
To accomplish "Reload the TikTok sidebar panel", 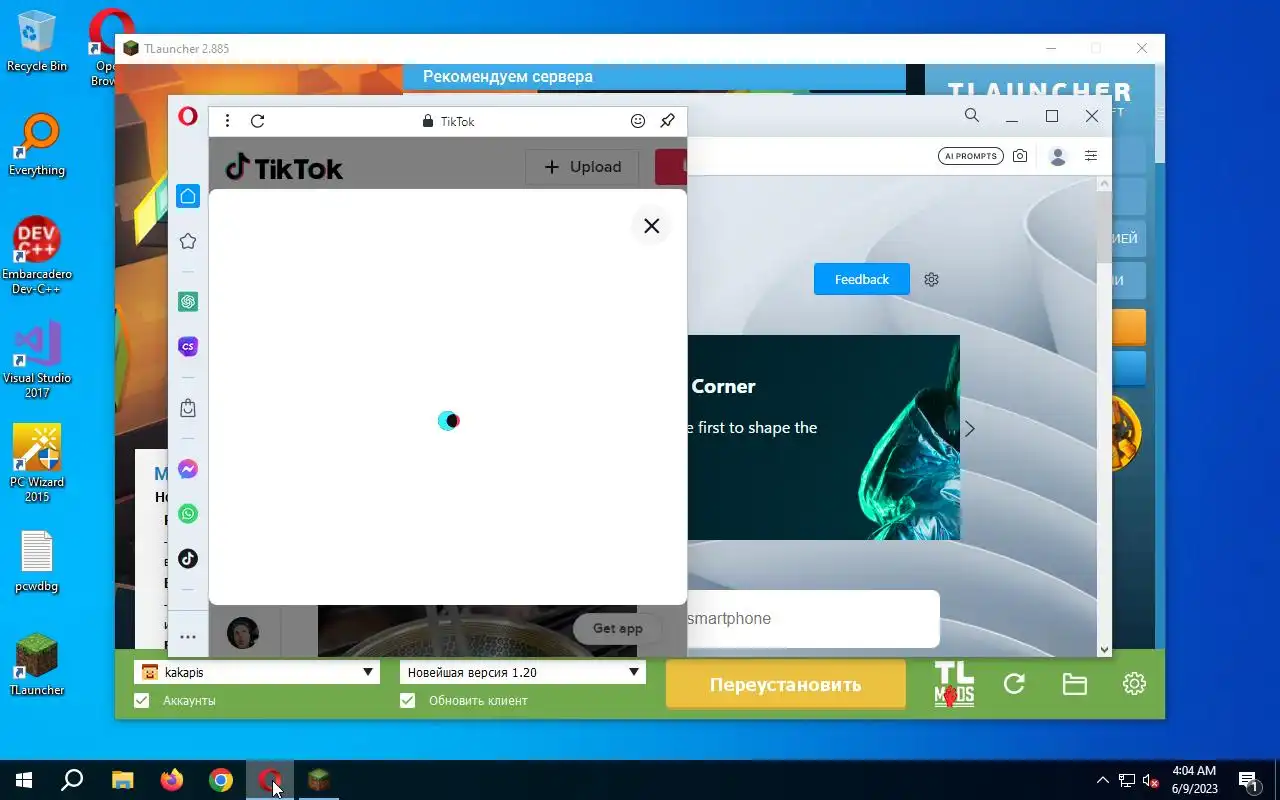I will point(258,121).
